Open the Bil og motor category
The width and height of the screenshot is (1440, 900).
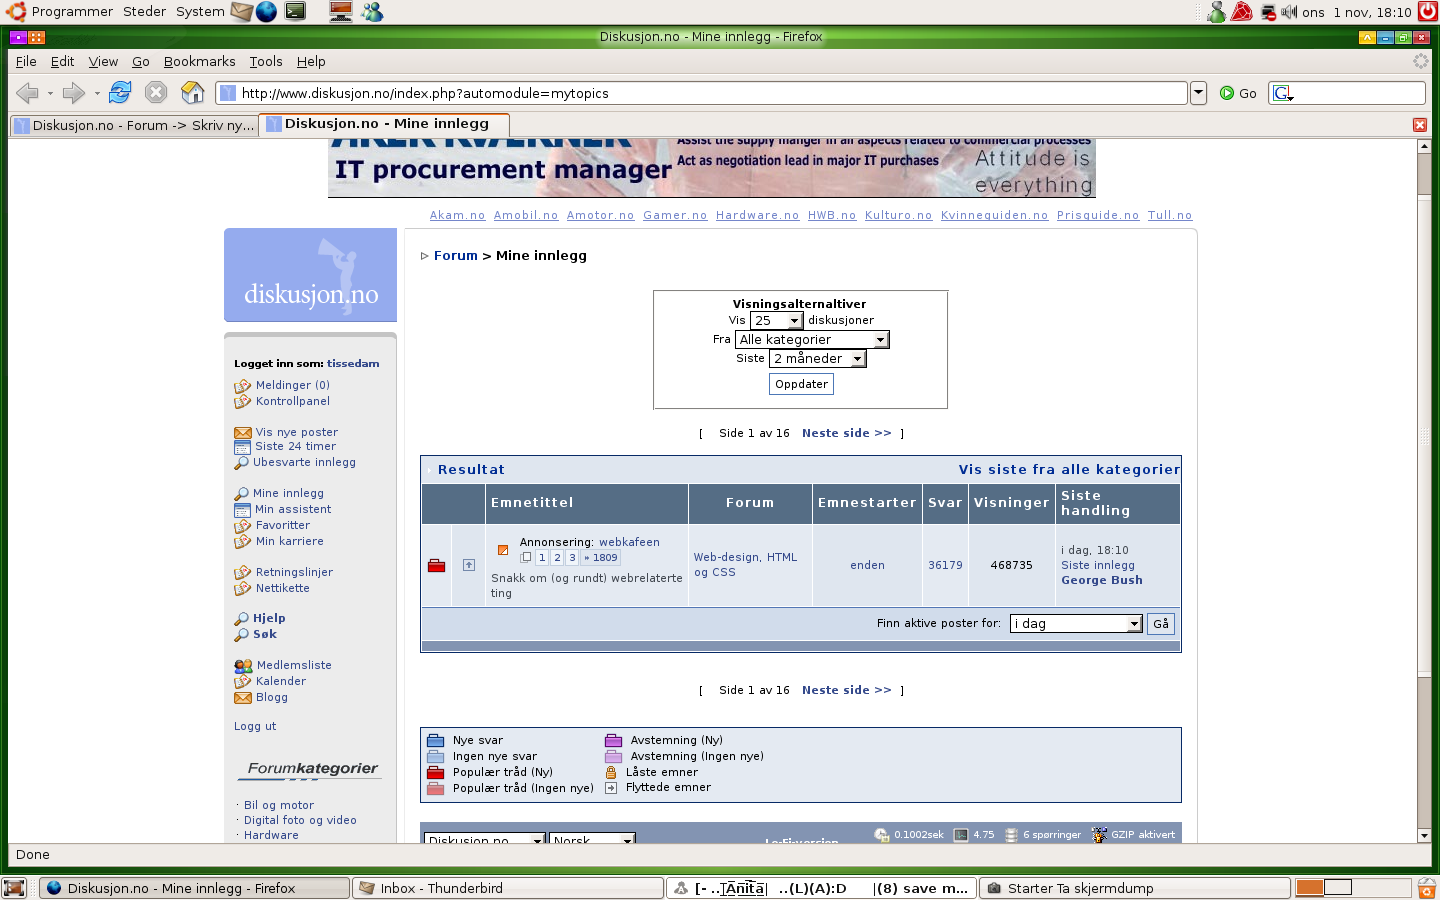point(278,805)
